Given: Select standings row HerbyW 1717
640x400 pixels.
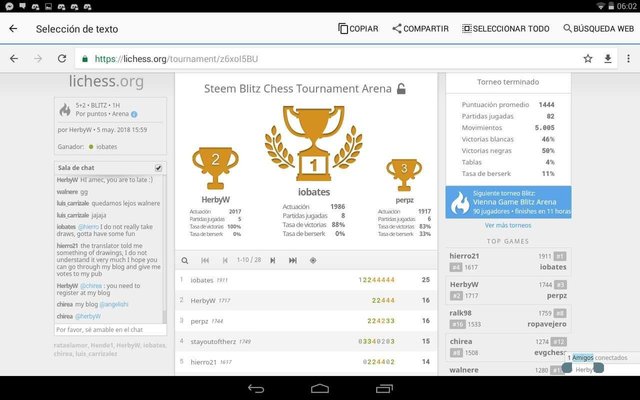Looking at the screenshot, I should pos(306,300).
